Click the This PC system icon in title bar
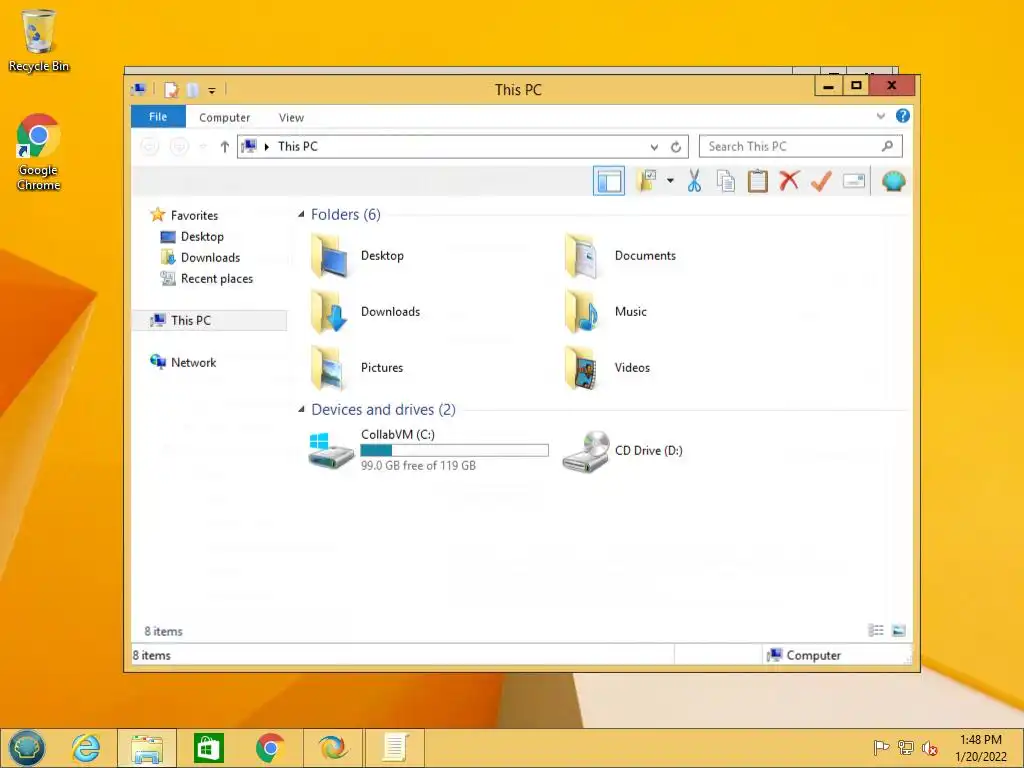 coord(138,89)
